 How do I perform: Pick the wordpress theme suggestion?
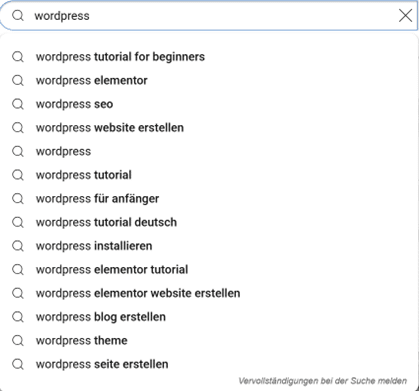pyautogui.click(x=209, y=341)
